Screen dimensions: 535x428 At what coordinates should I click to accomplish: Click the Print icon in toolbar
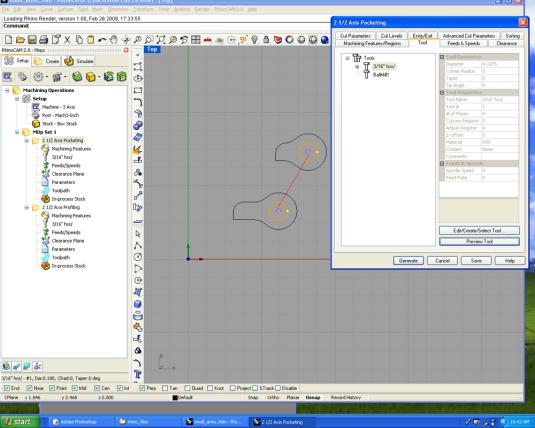43,40
